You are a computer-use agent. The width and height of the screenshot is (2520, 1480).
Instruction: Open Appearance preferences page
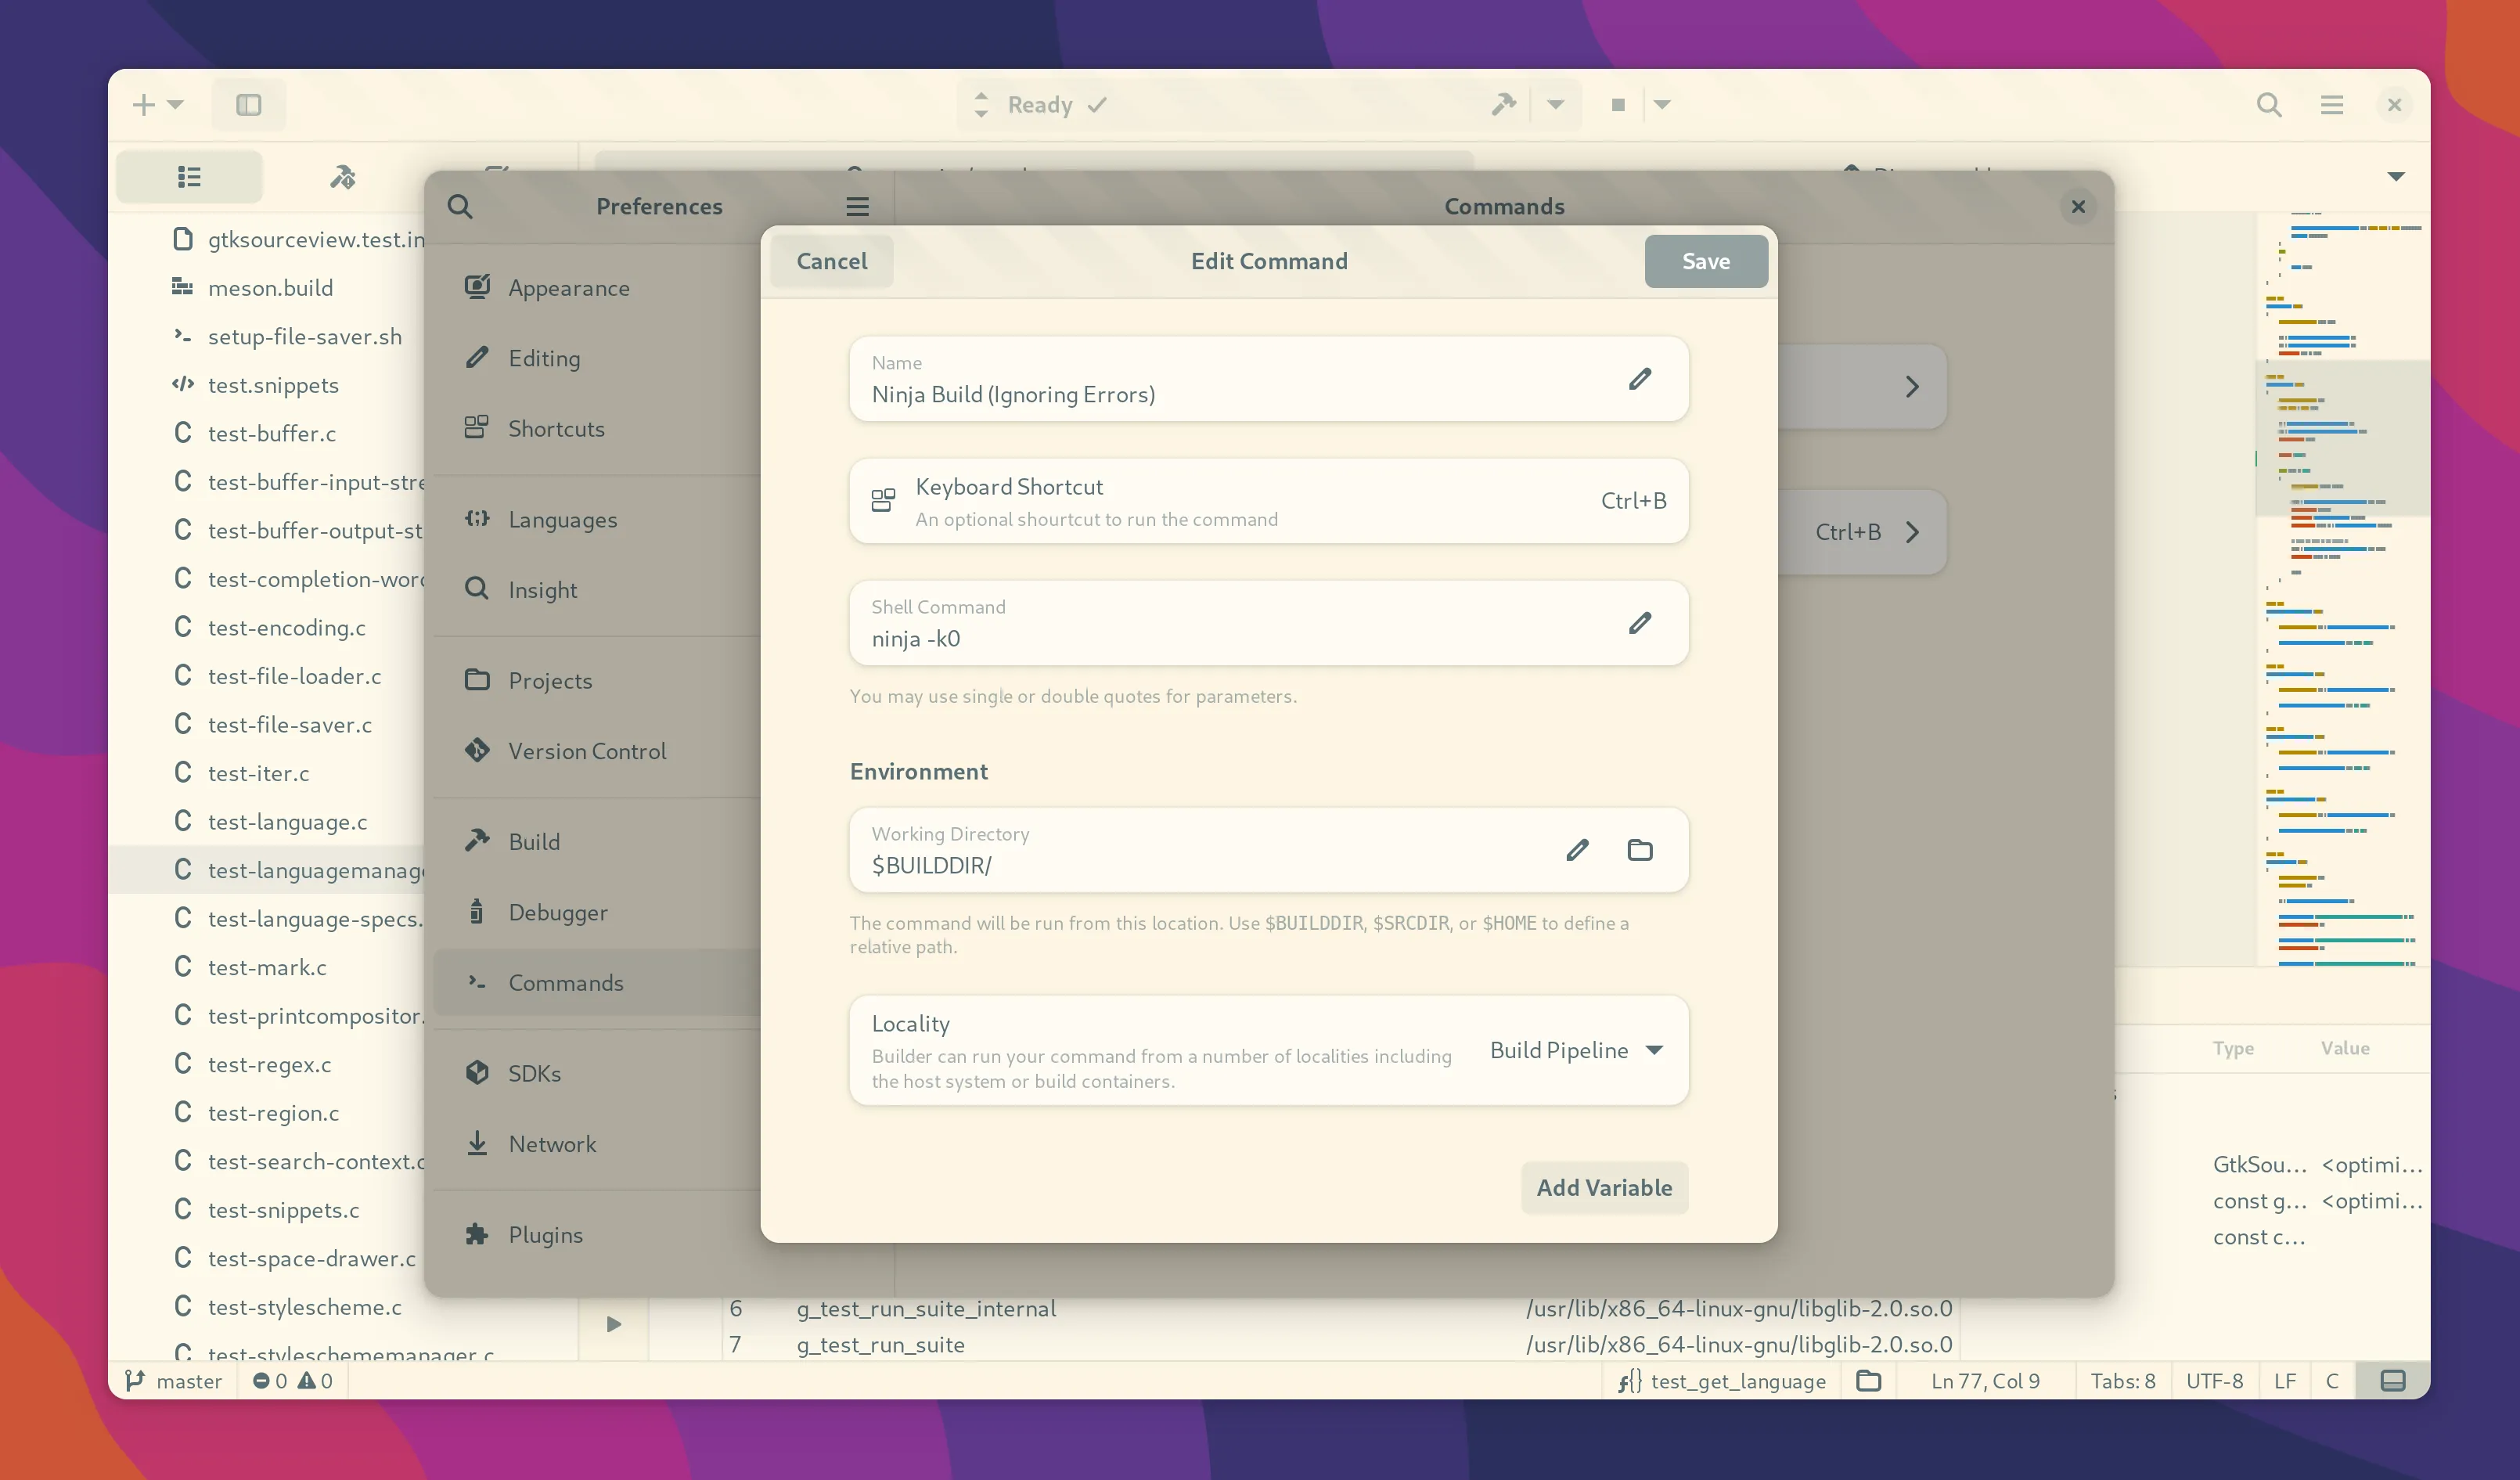tap(597, 288)
